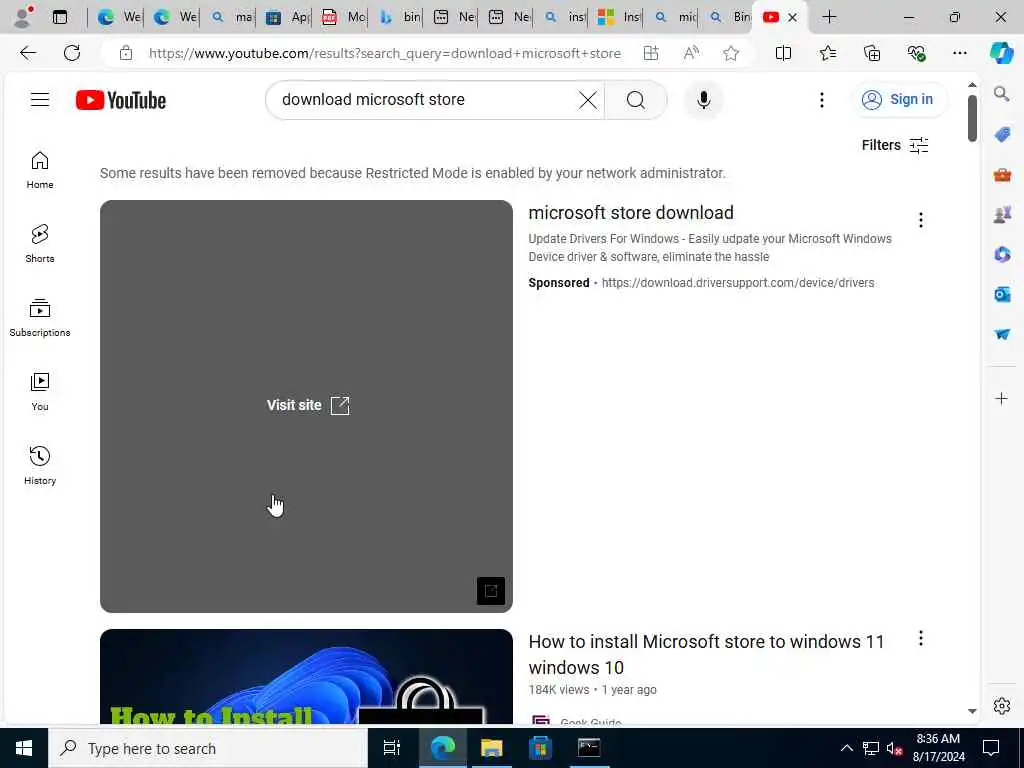
Task: Open more options for the install video
Action: 921,638
